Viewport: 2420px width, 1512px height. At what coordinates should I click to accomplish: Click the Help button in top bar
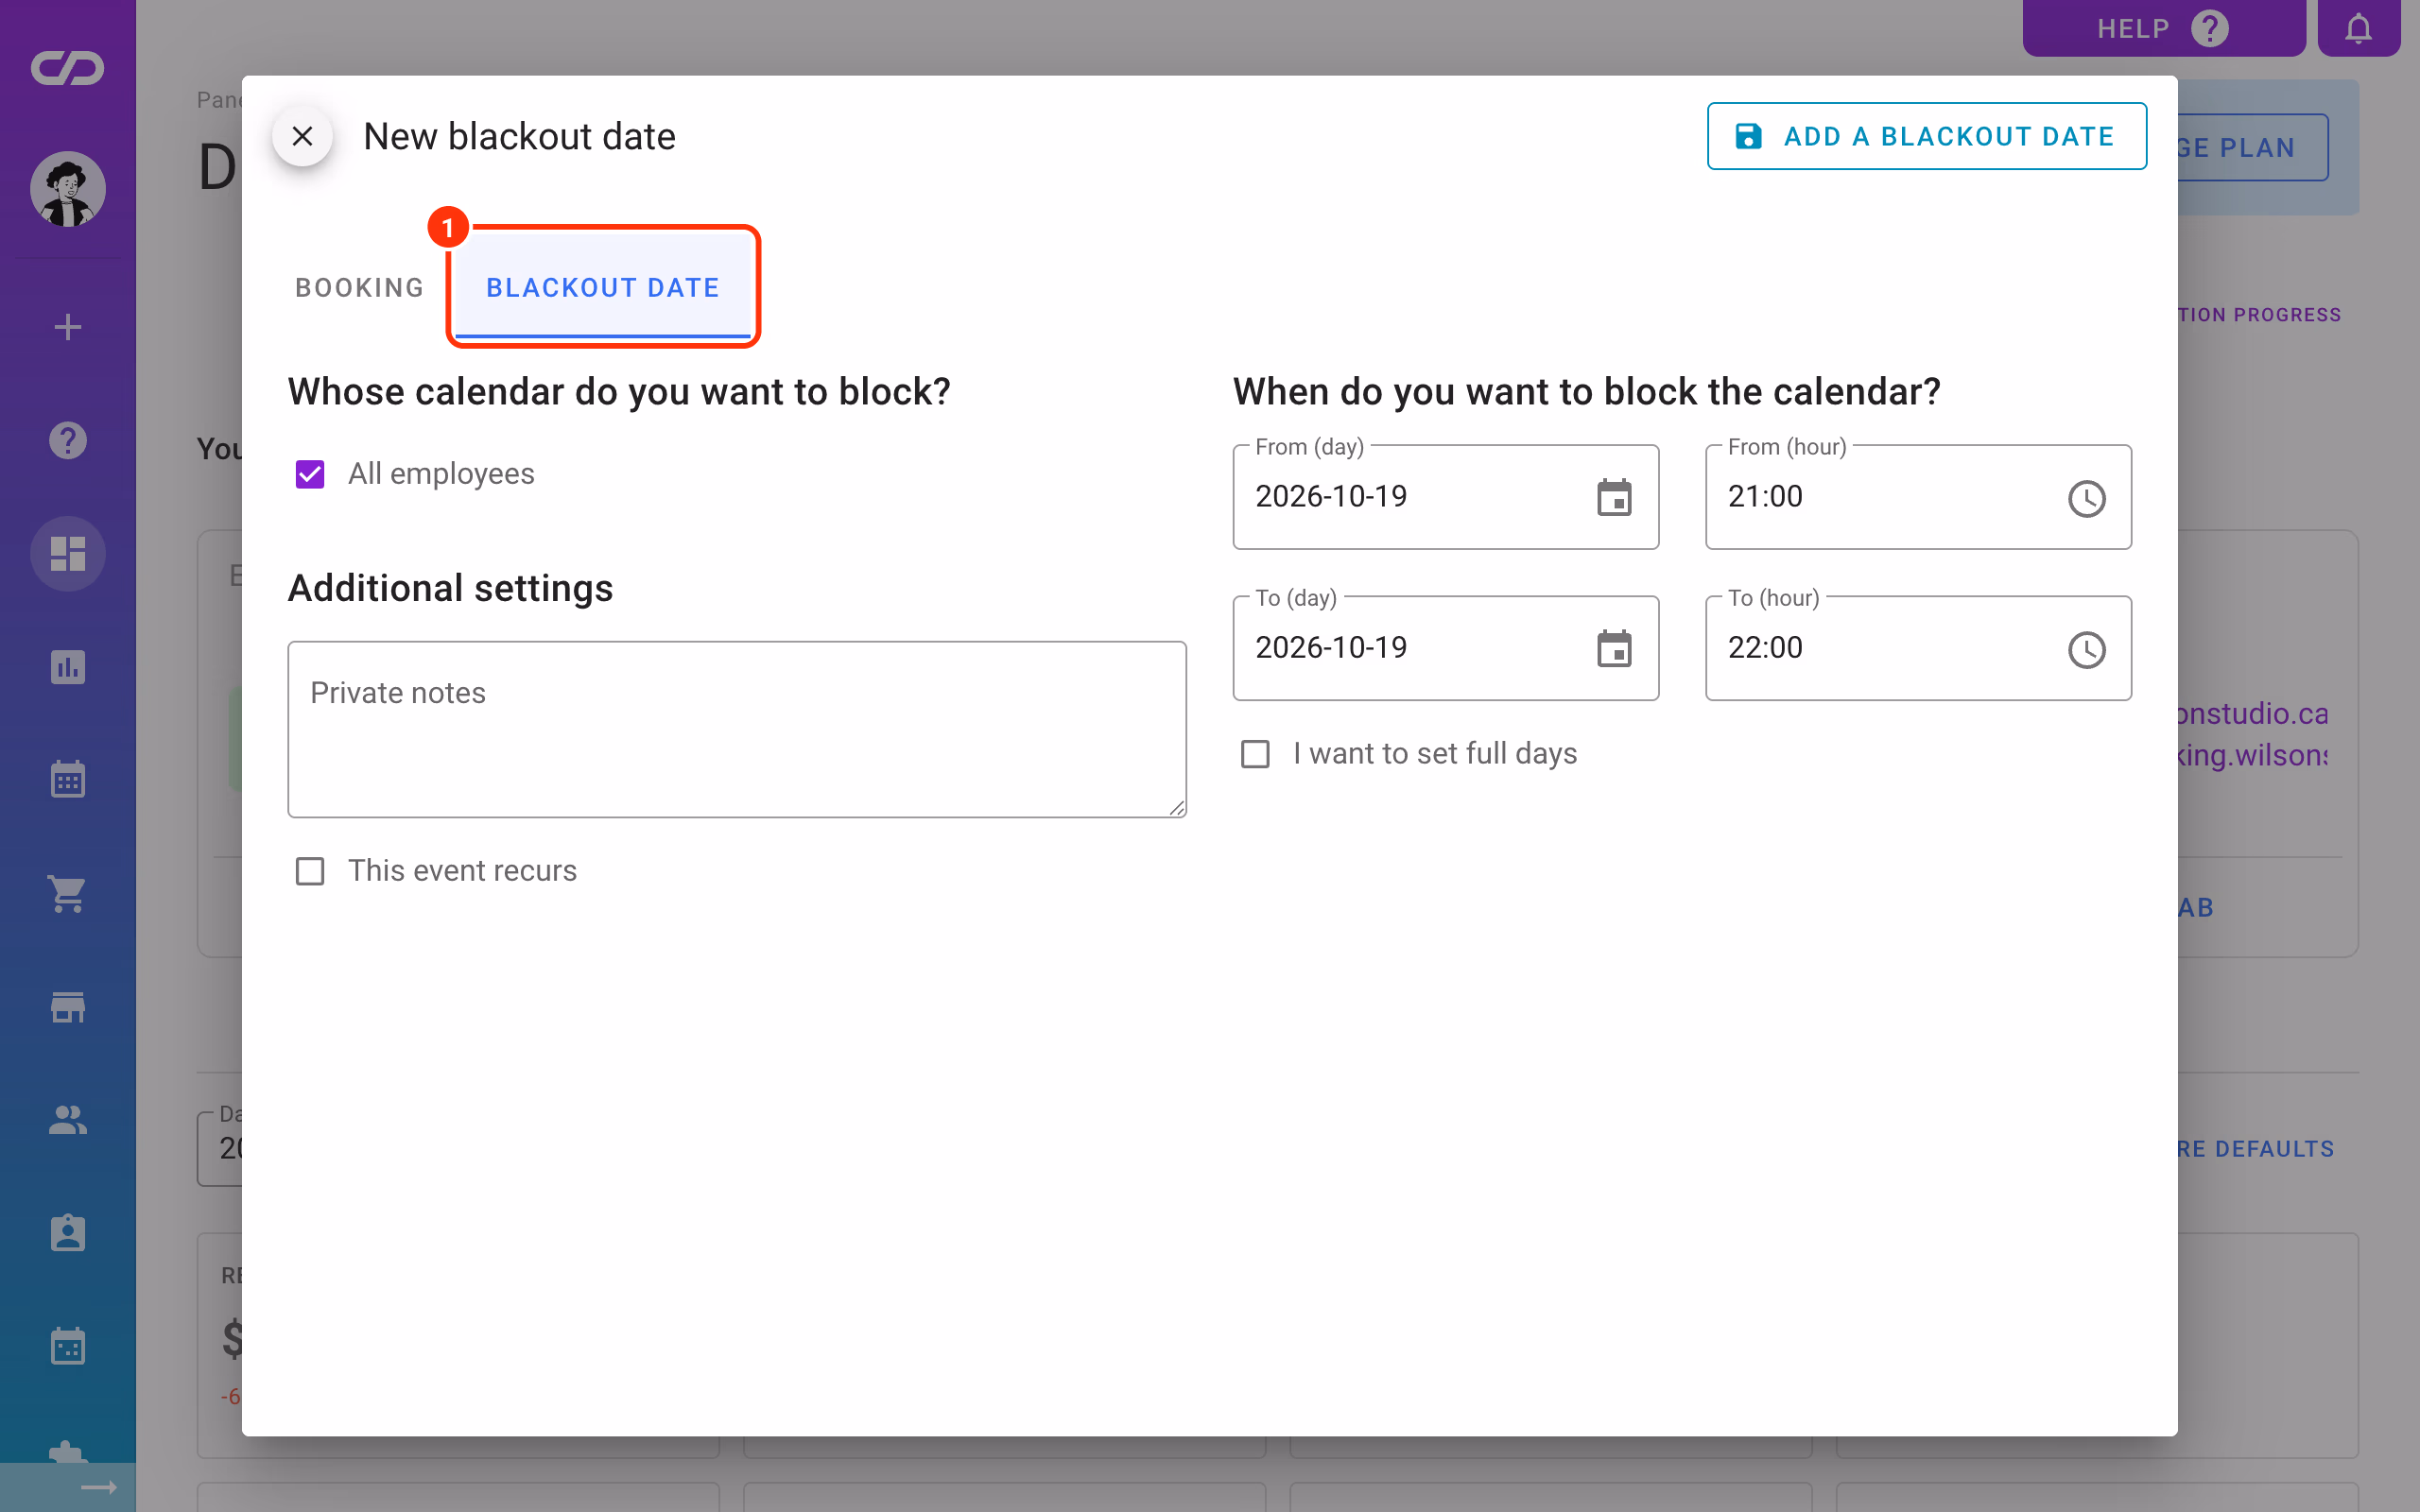[2163, 28]
